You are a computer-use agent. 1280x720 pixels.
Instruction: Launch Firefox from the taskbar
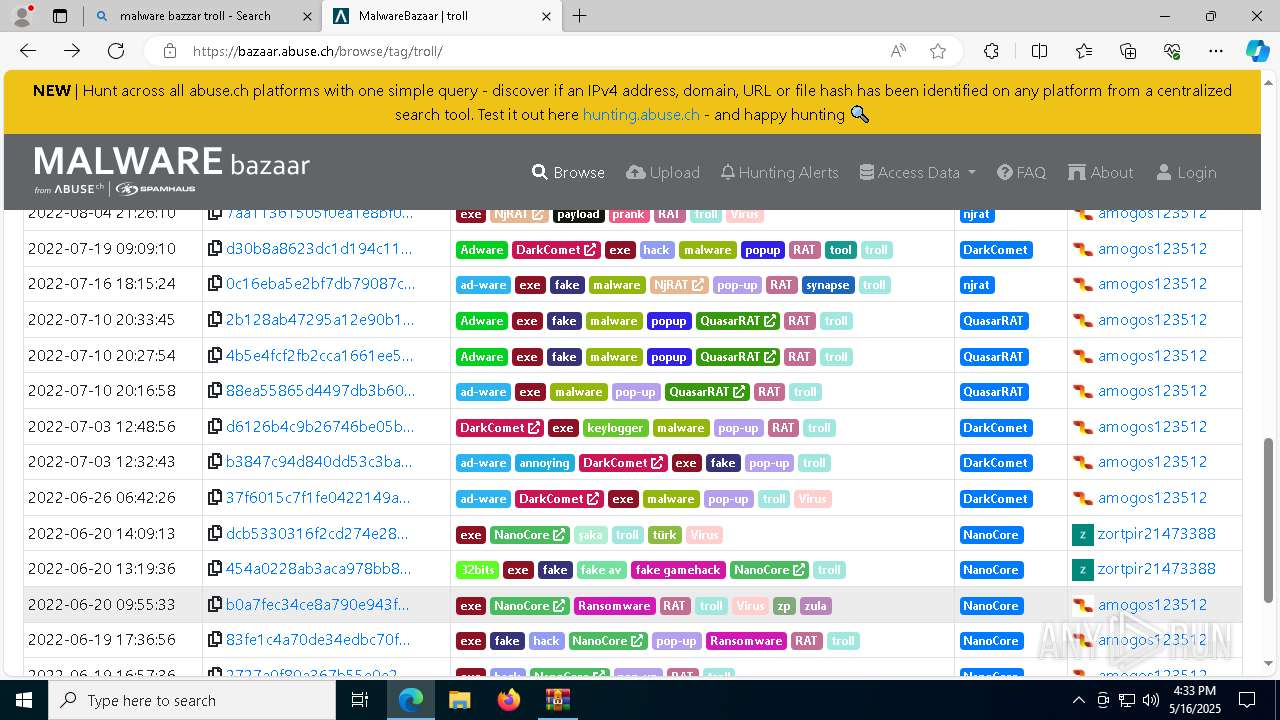click(509, 700)
